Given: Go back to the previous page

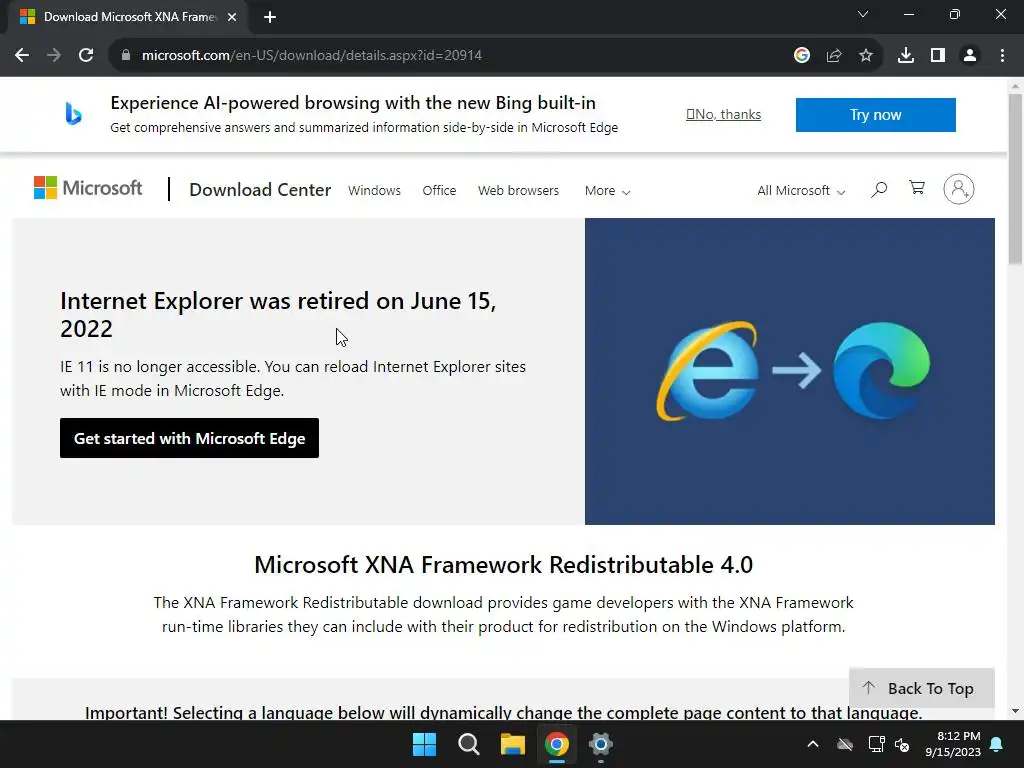Looking at the screenshot, I should point(22,56).
